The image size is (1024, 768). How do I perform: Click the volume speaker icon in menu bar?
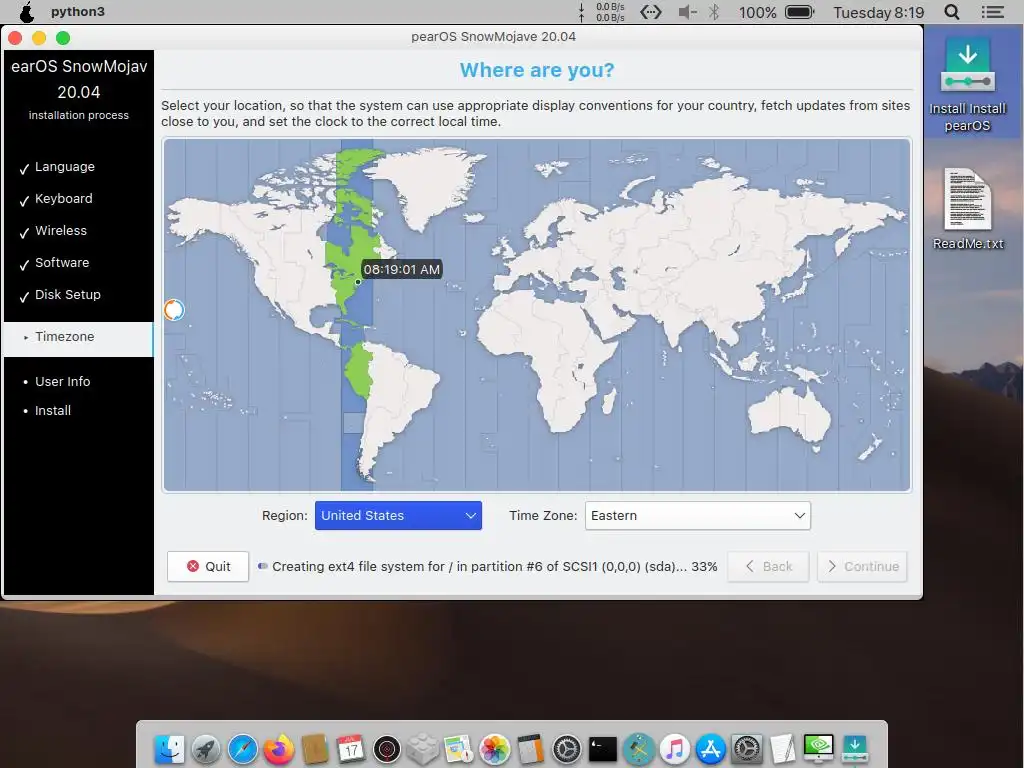point(686,12)
